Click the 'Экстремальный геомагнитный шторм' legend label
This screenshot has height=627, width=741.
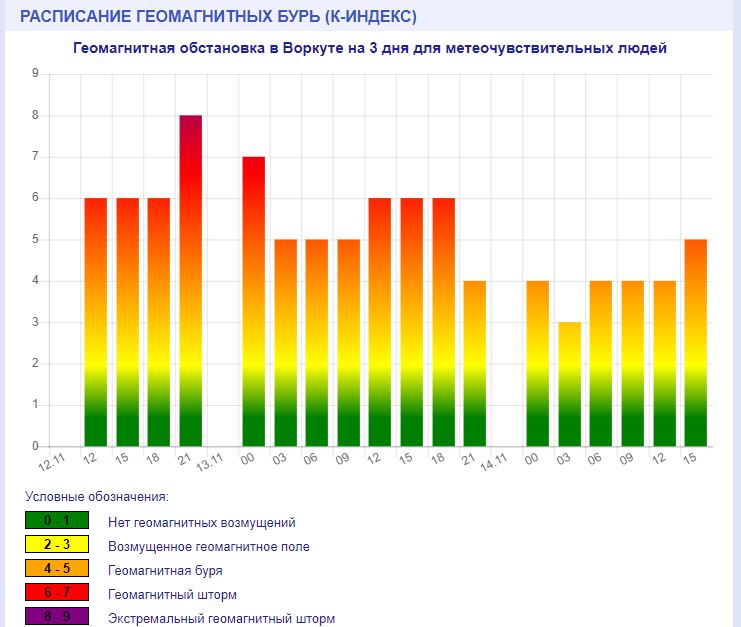[x=221, y=618]
